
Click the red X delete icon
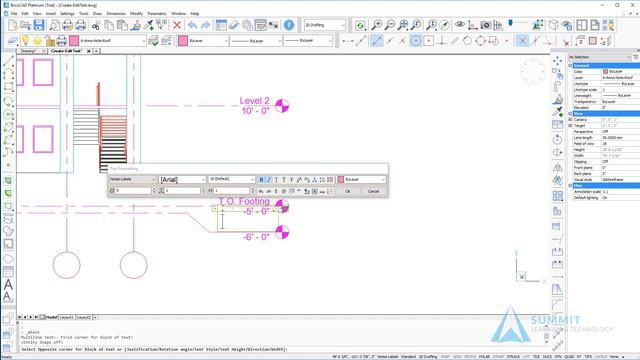point(177,25)
